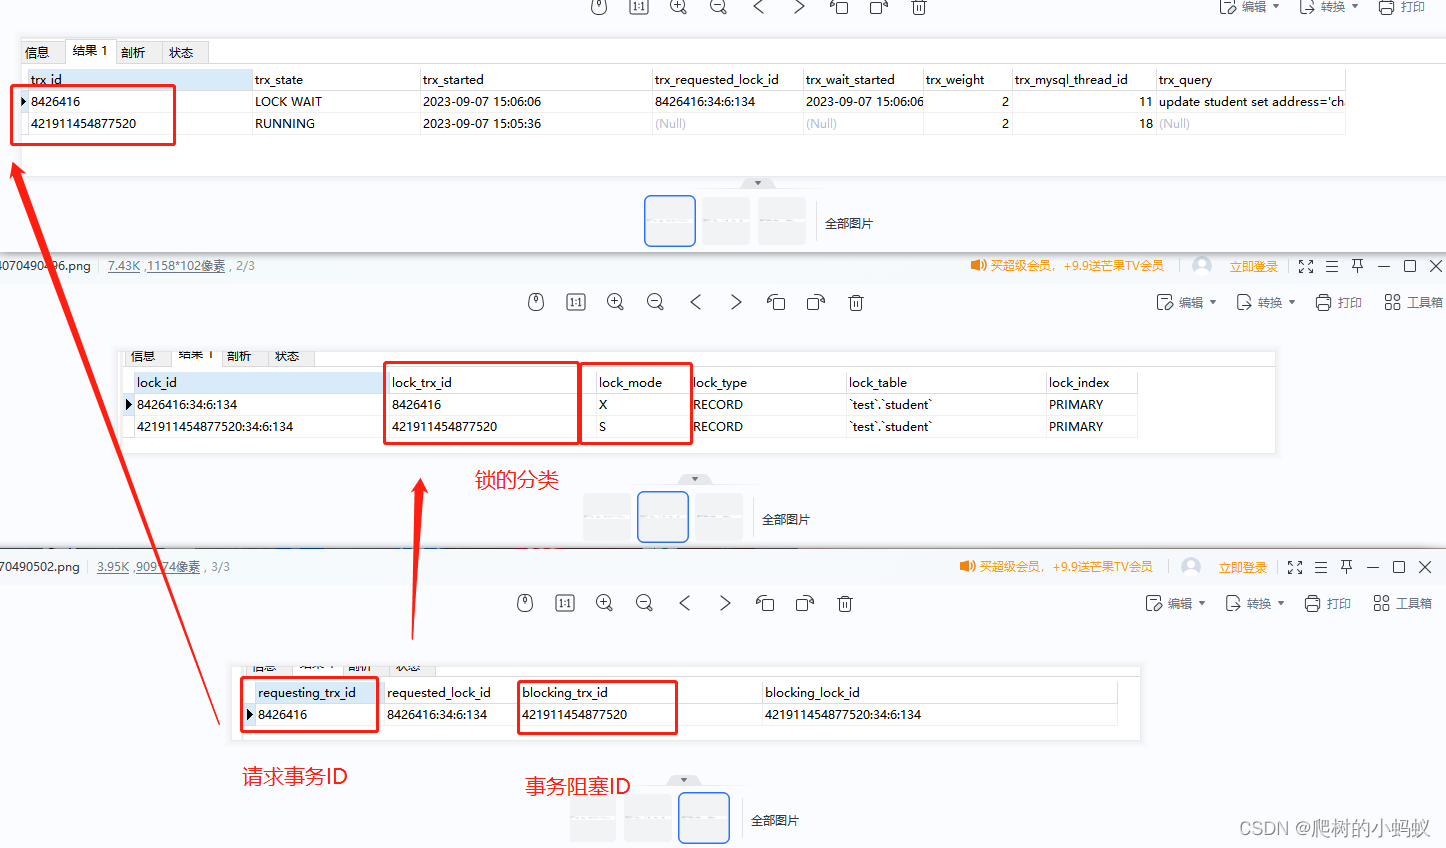This screenshot has width=1446, height=848.
Task: Delete the image in 2/3 viewer
Action: tap(856, 302)
